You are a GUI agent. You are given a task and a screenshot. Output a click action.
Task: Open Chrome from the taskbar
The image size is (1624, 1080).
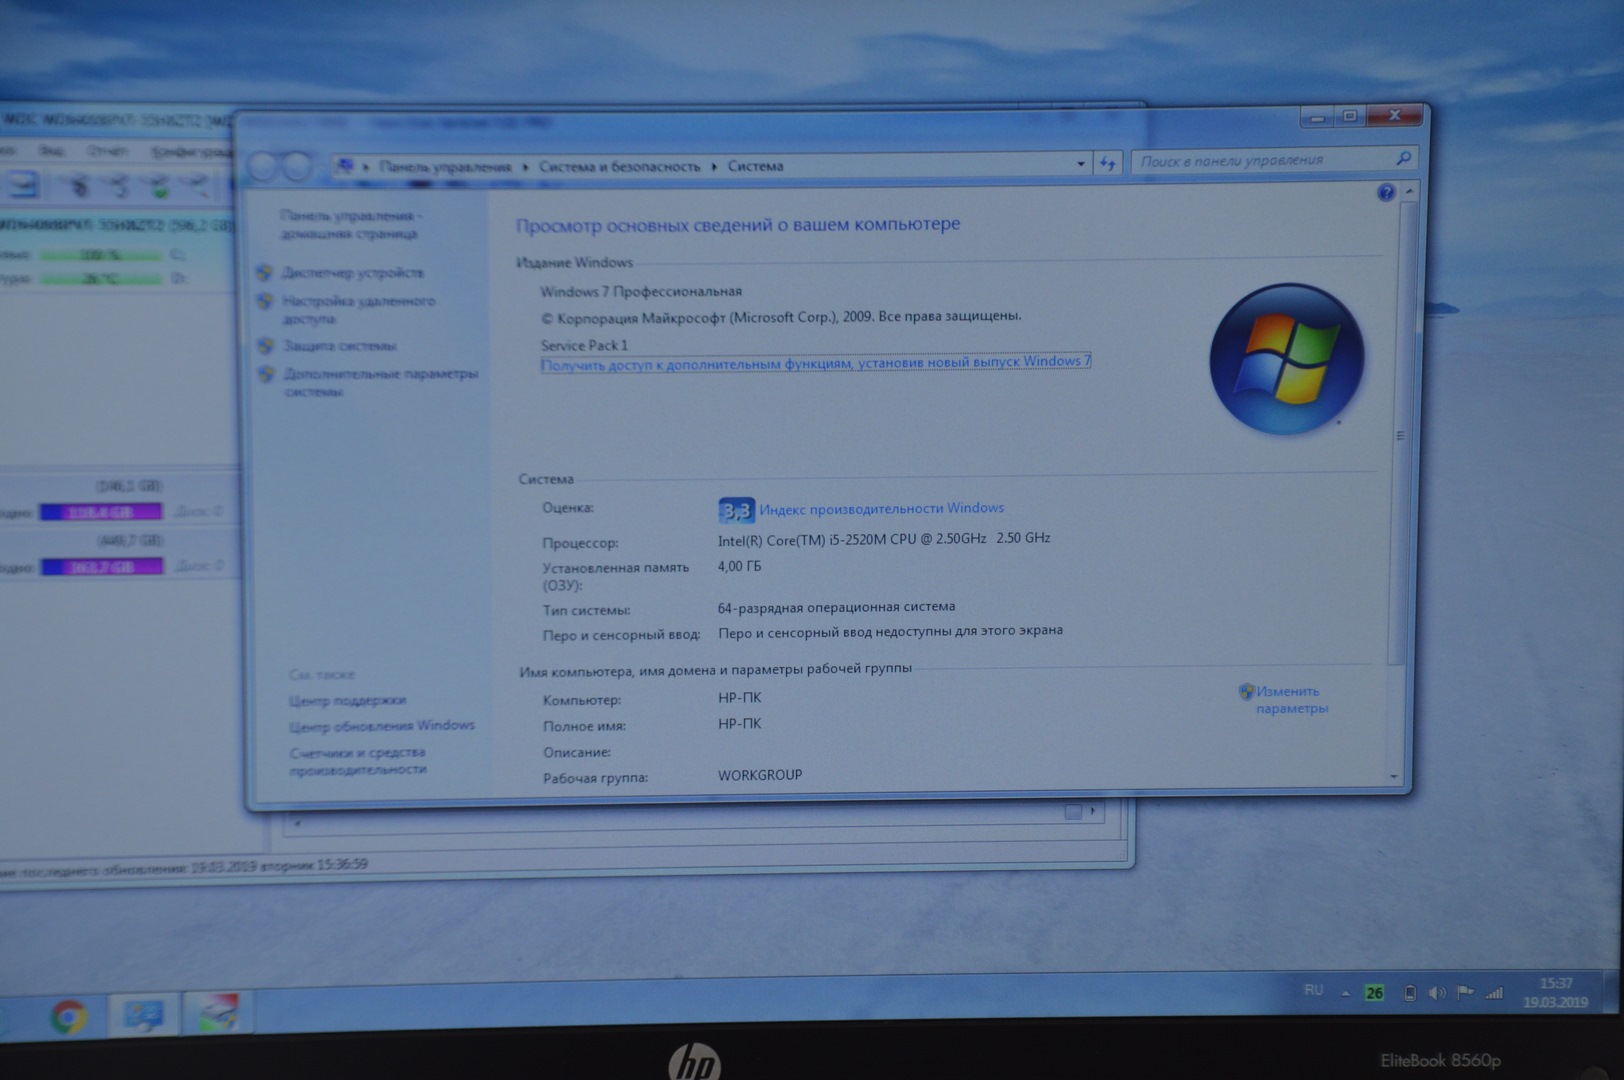(x=69, y=1017)
